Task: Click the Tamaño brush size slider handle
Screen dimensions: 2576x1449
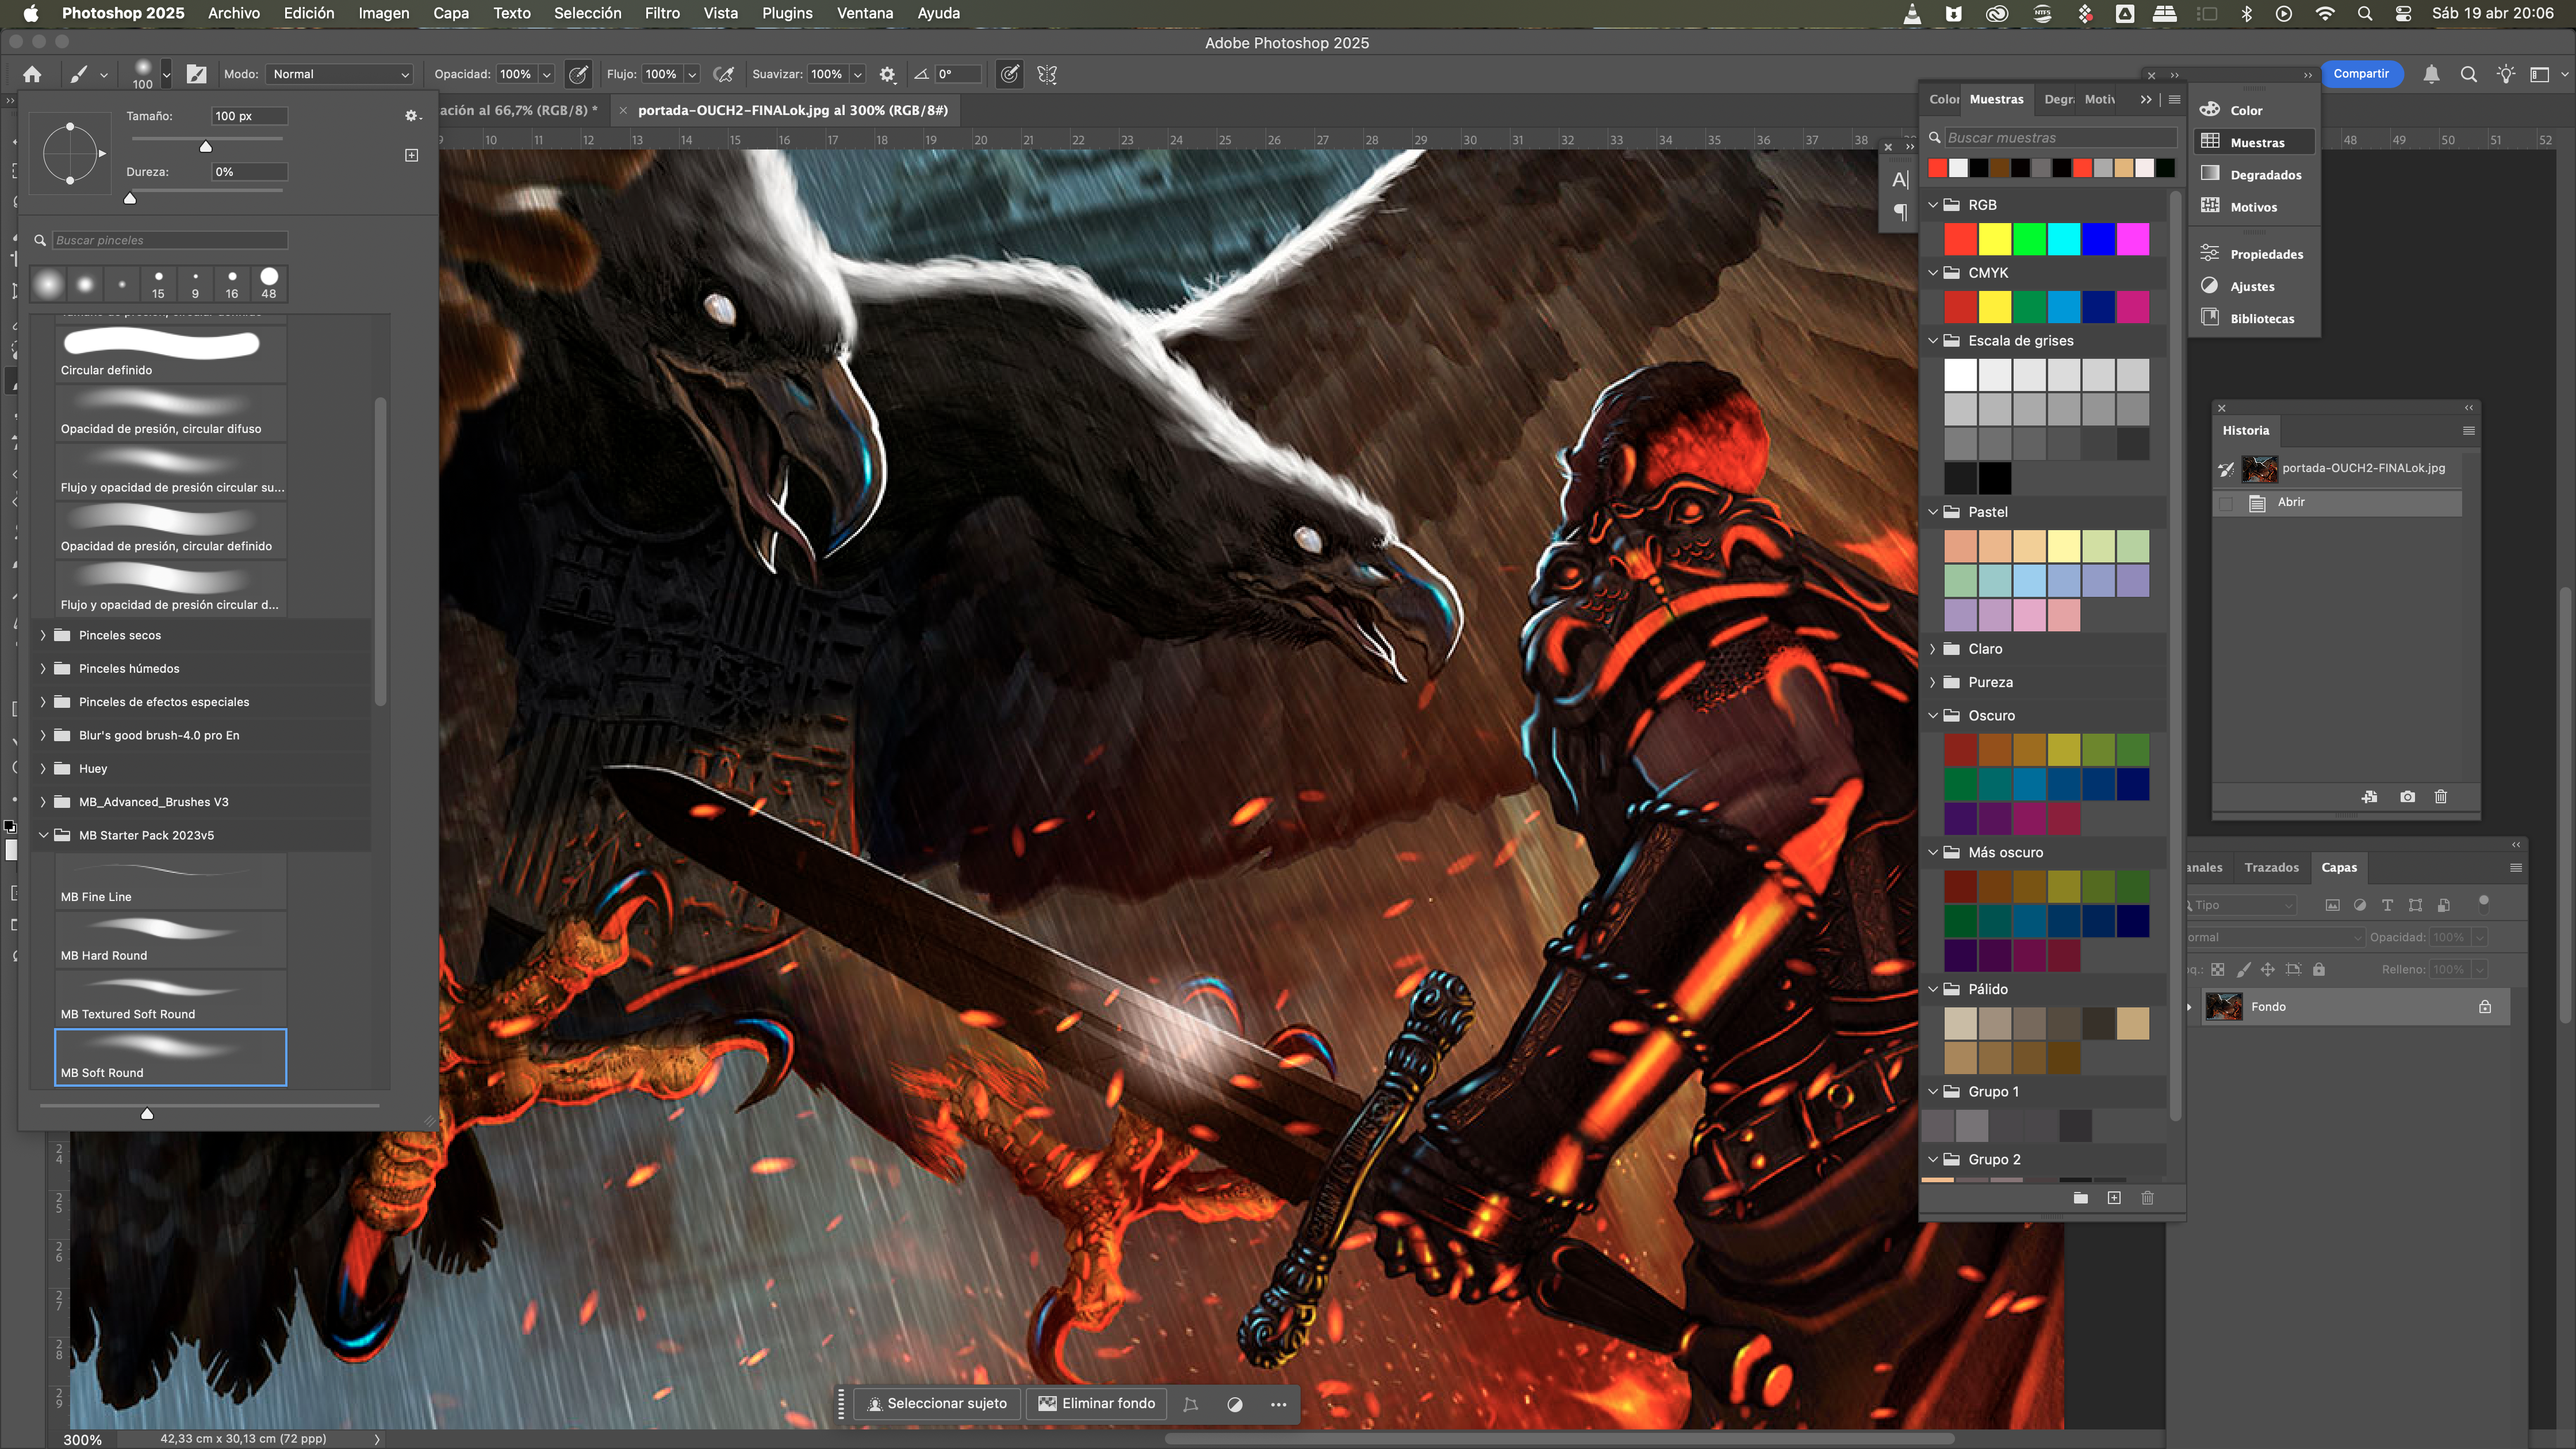Action: click(x=206, y=146)
